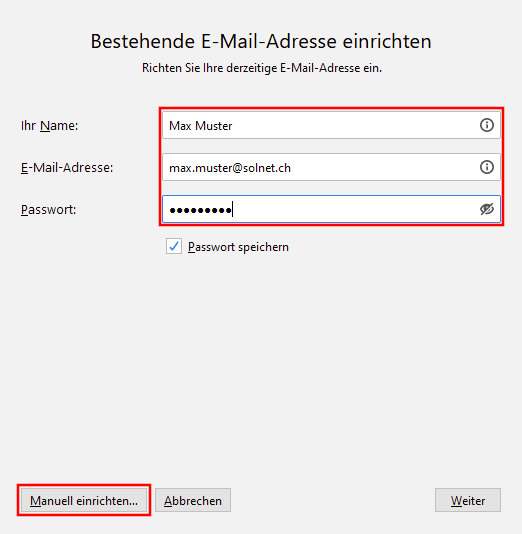The width and height of the screenshot is (522, 534).
Task: Focus the Passwort input field
Action: (x=331, y=209)
